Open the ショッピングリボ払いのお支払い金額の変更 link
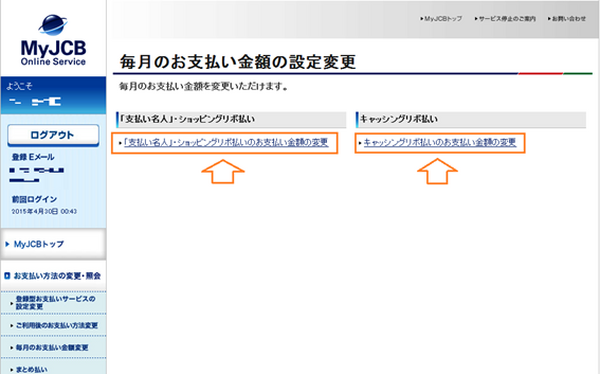Viewport: 600px width, 374px height. [226, 142]
